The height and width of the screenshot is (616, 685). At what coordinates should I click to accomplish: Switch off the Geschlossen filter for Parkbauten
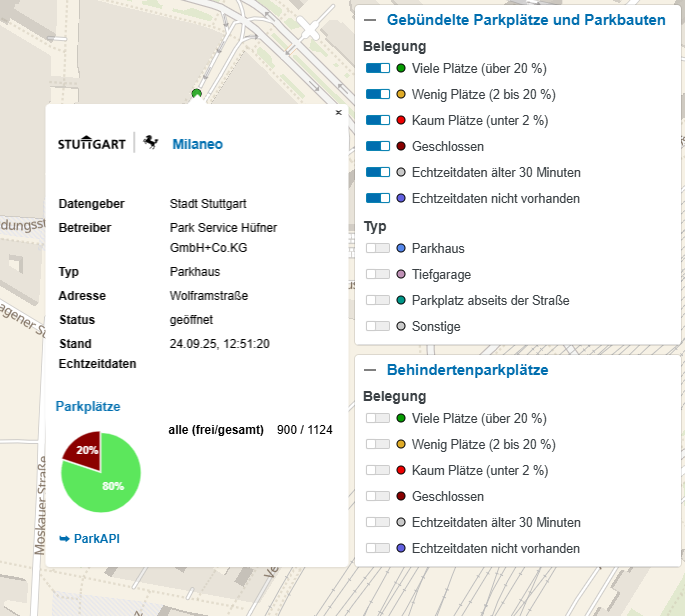coord(378,146)
